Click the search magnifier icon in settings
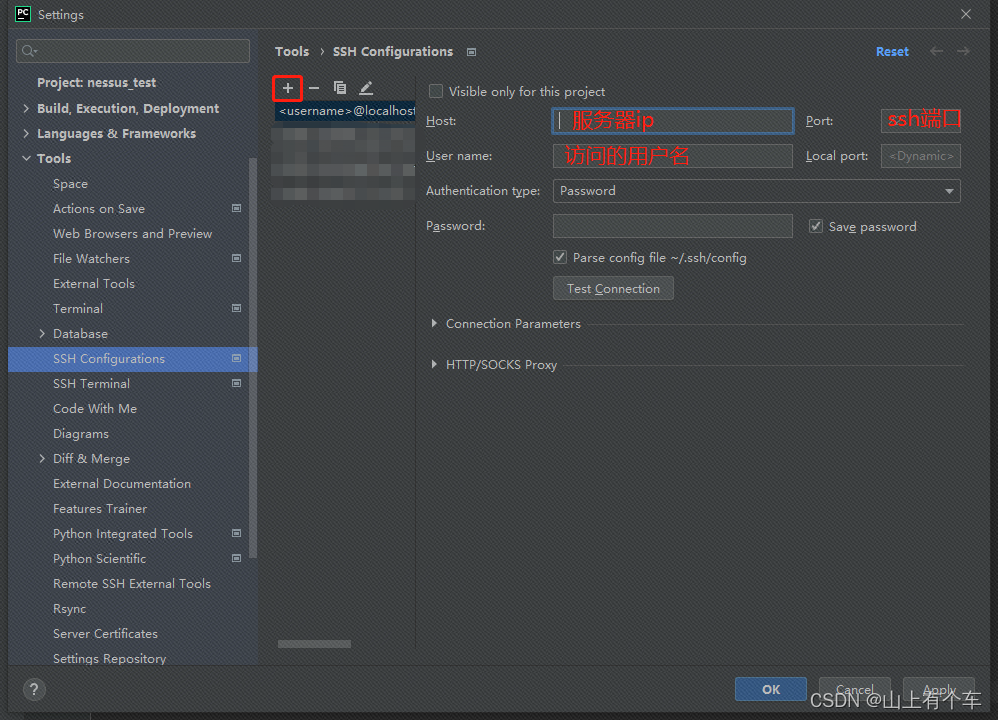This screenshot has height=720, width=998. point(29,51)
